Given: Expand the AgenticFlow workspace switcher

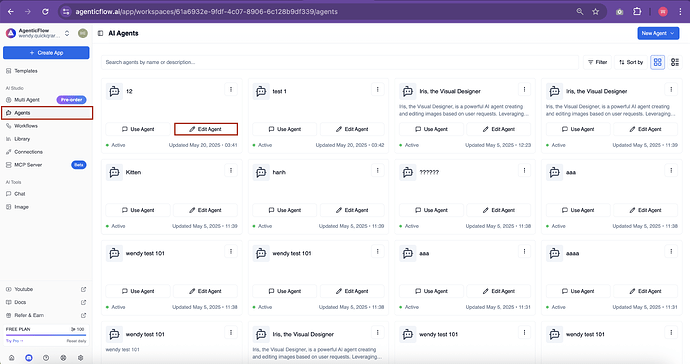Looking at the screenshot, I should coord(67,33).
